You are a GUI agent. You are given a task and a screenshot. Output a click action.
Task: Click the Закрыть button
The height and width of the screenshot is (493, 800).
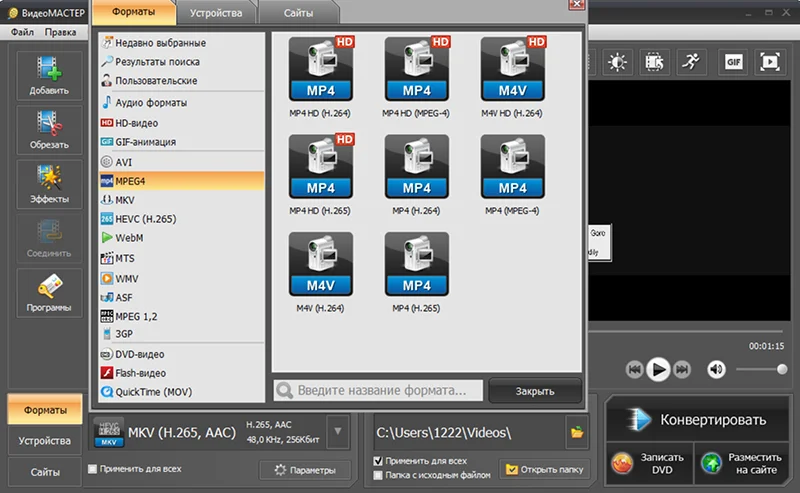click(x=535, y=391)
